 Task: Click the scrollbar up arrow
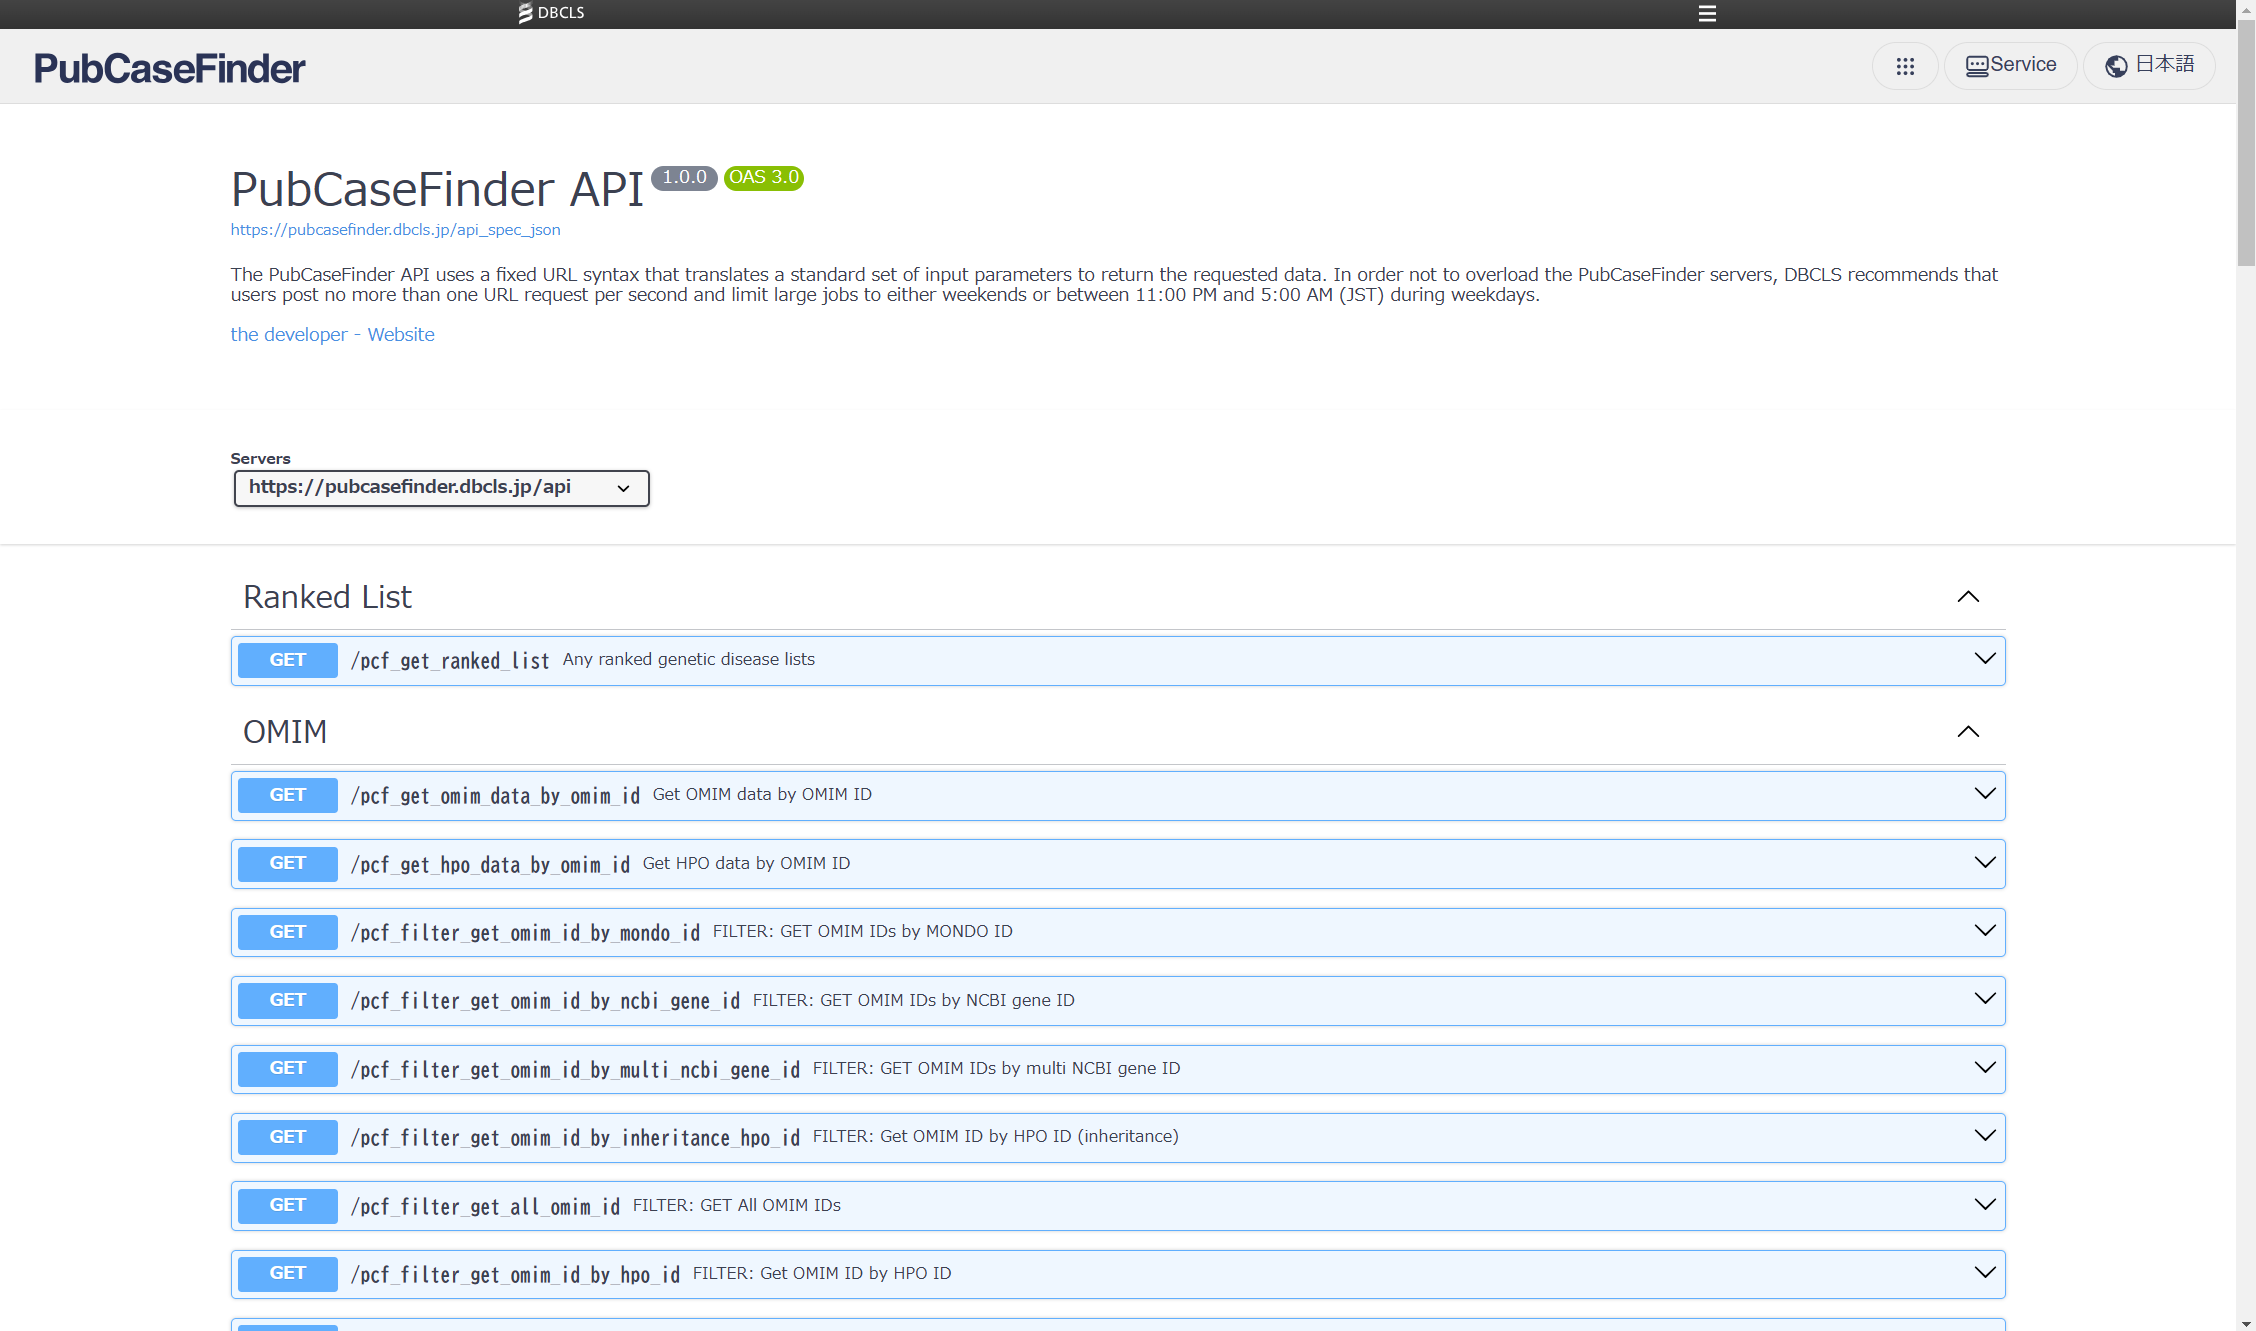coord(2246,8)
